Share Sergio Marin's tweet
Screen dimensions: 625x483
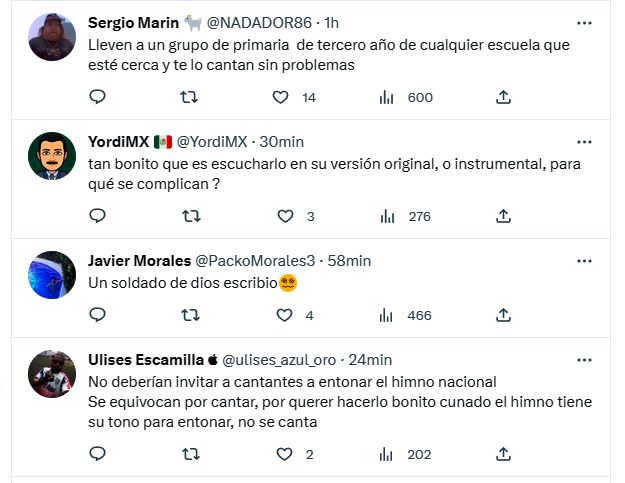click(x=504, y=97)
